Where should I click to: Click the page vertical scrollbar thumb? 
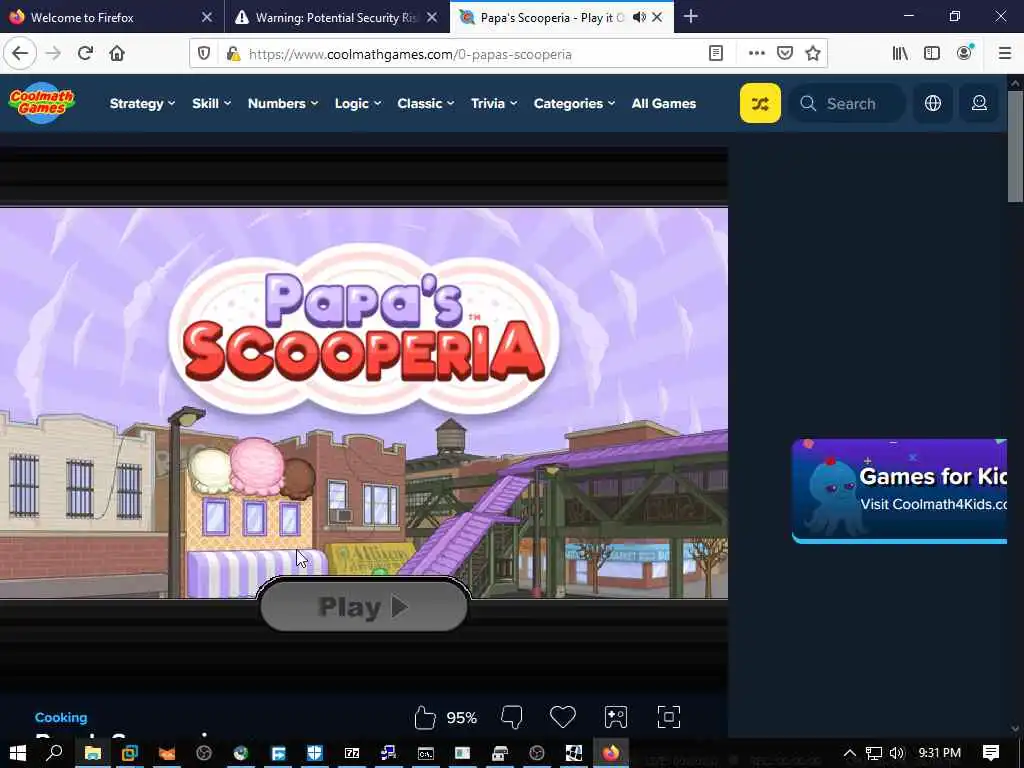(1015, 147)
